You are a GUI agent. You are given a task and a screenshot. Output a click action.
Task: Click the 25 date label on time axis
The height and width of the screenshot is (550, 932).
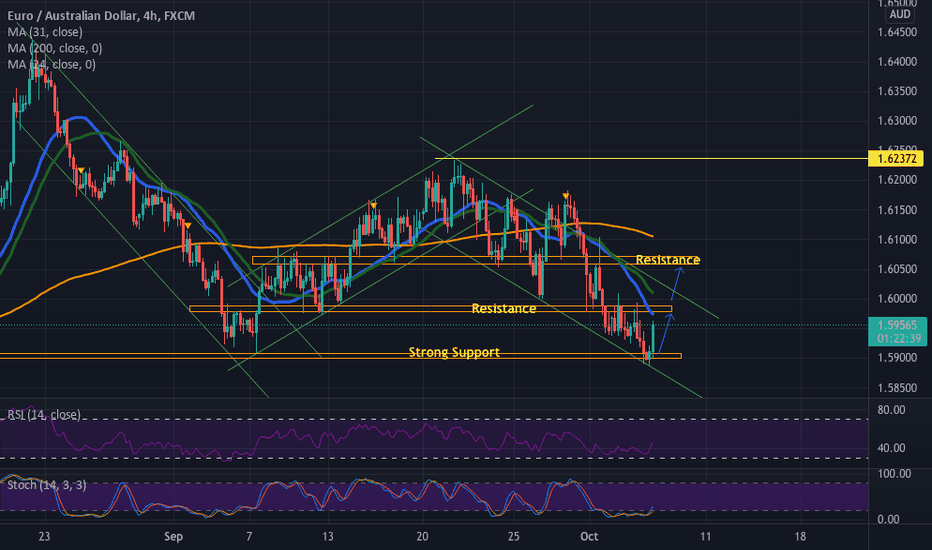(x=514, y=536)
